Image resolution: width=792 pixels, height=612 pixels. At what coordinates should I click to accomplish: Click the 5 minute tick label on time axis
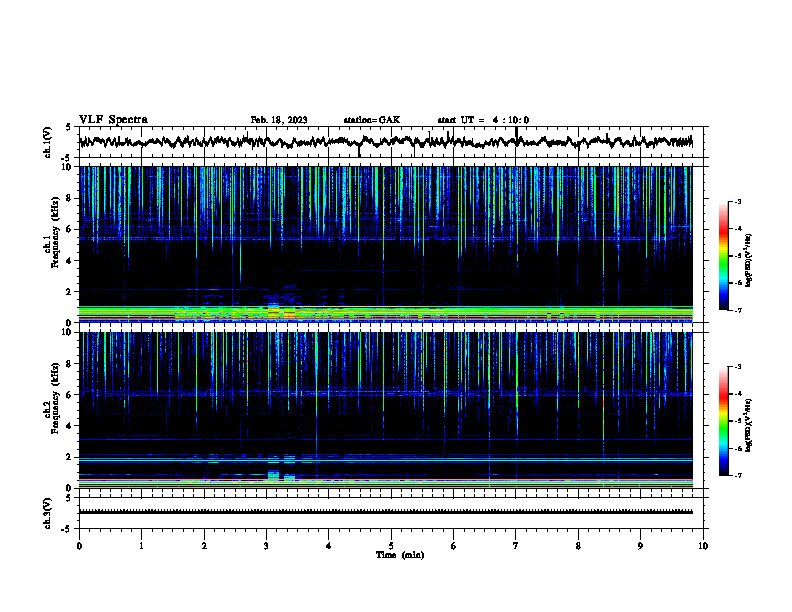pyautogui.click(x=391, y=546)
